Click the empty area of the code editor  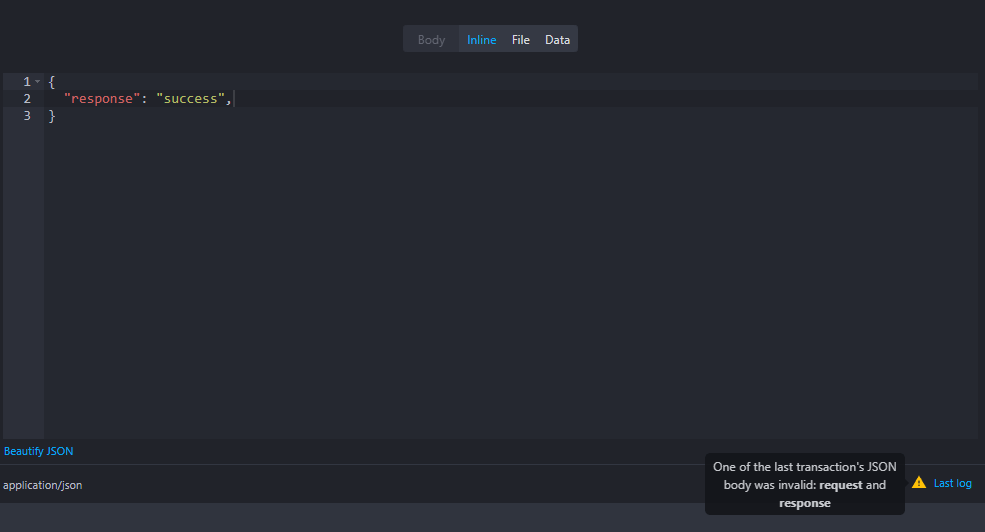pyautogui.click(x=500, y=280)
